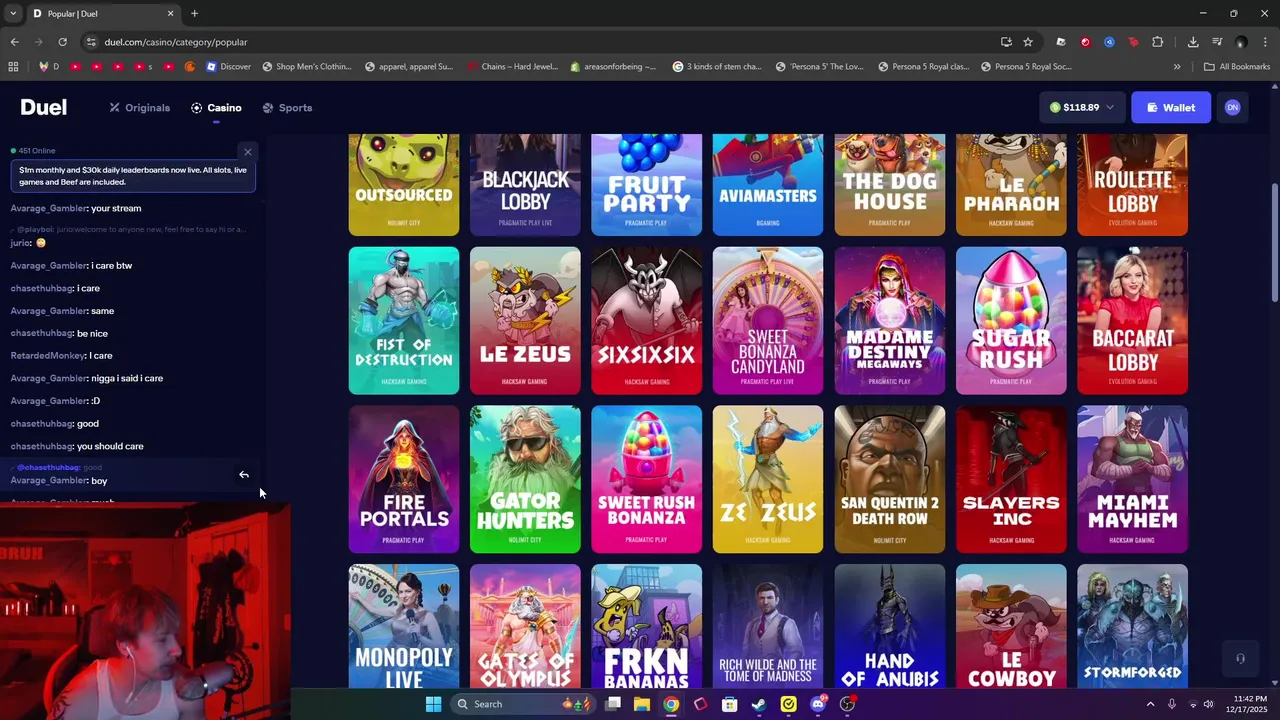Reload the page

(x=62, y=42)
